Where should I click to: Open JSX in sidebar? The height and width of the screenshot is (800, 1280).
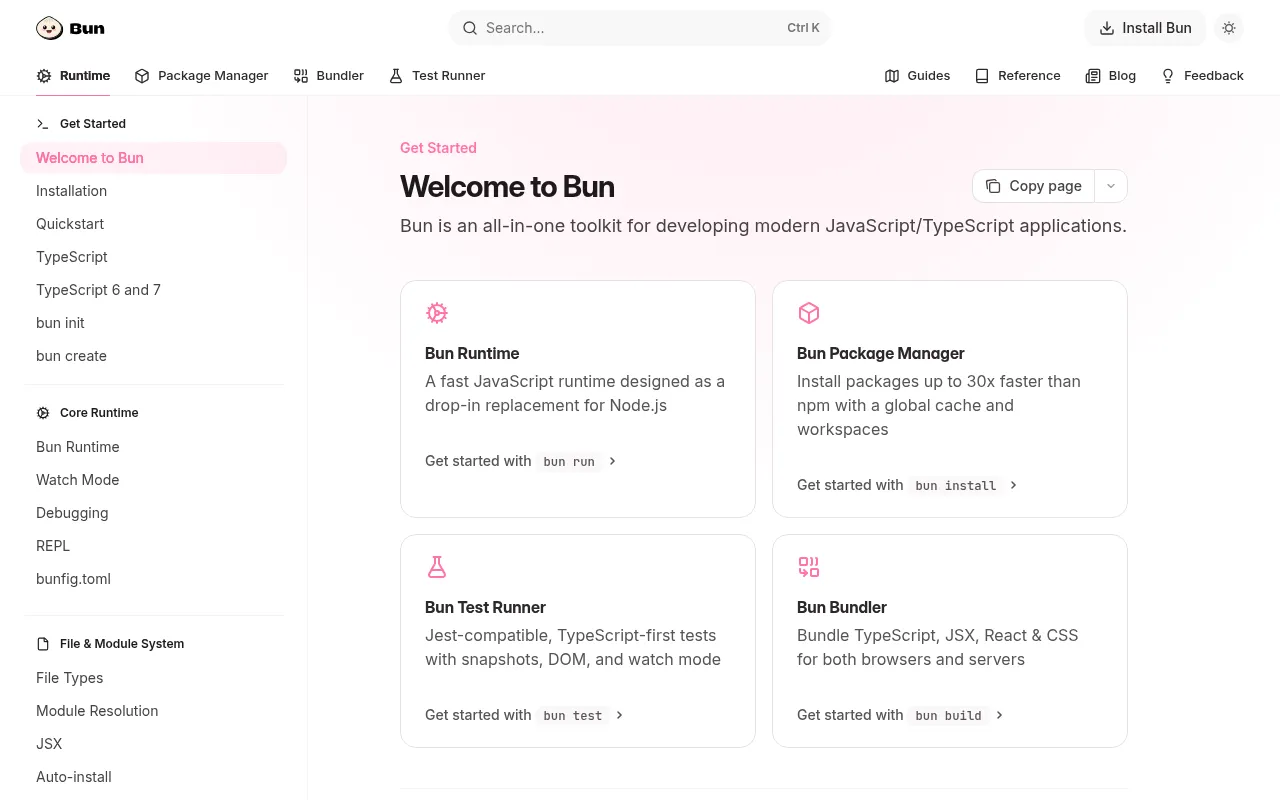coord(153,744)
